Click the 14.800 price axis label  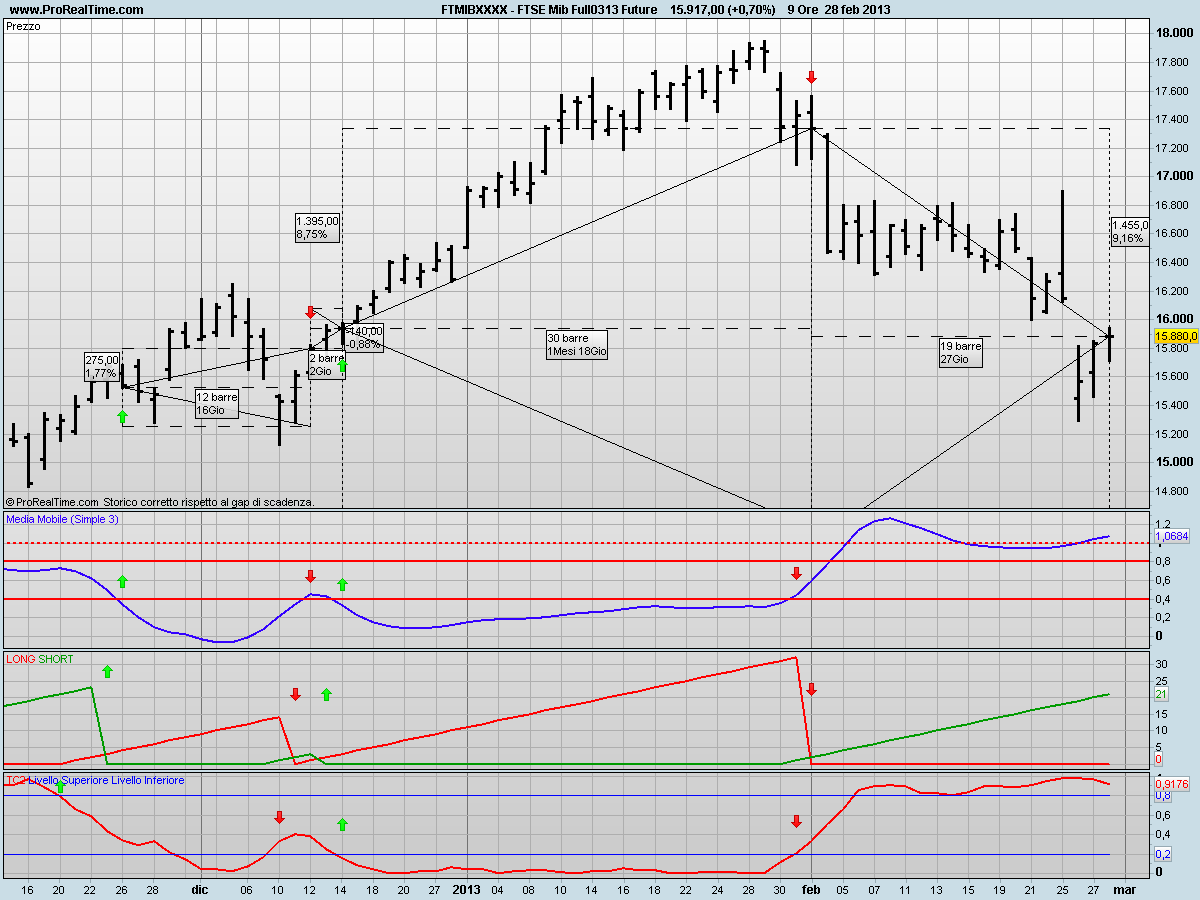tap(1174, 491)
